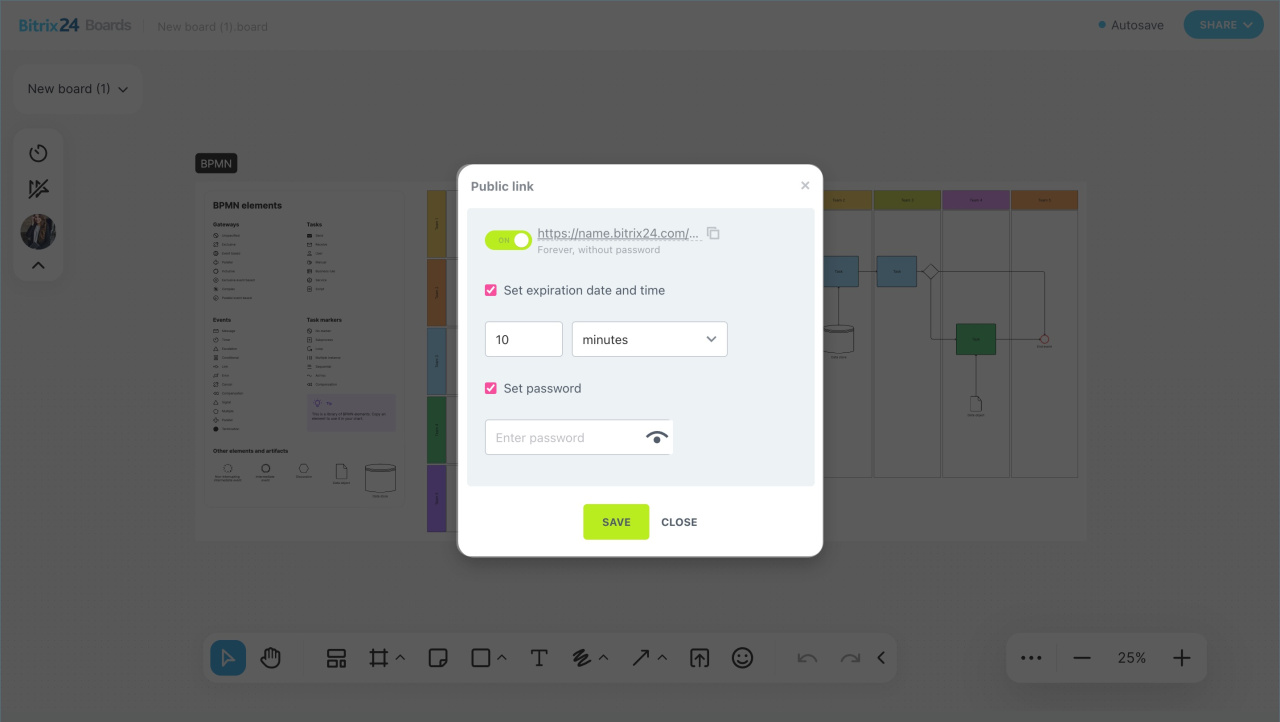This screenshot has height=722, width=1280.
Task: Open the three-dots more options menu
Action: point(1031,658)
